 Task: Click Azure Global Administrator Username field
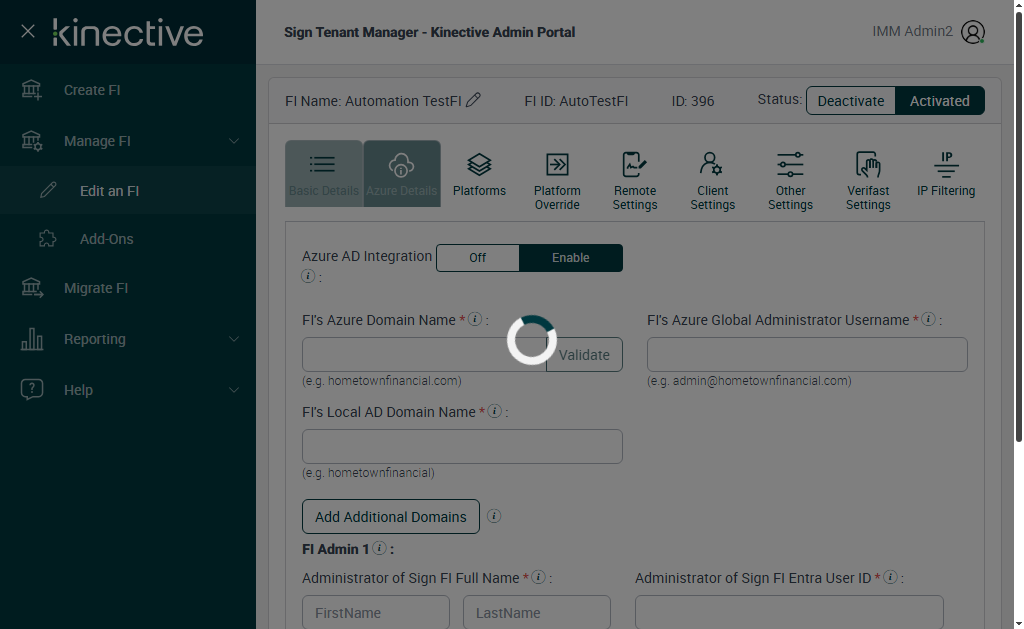point(807,355)
